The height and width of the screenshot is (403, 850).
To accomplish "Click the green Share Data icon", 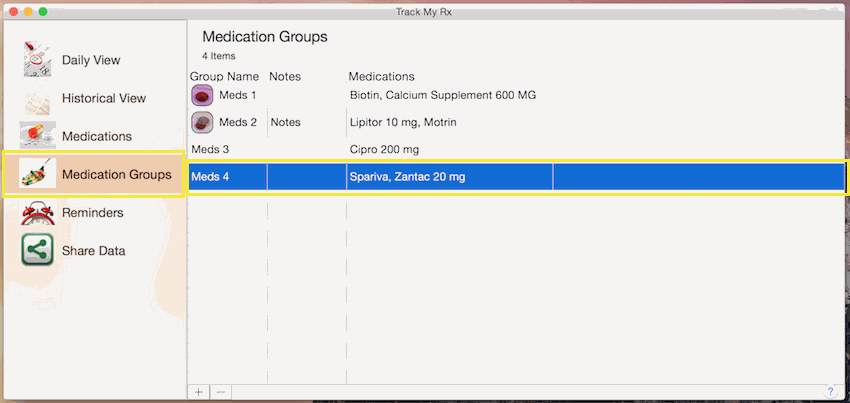I will [37, 250].
